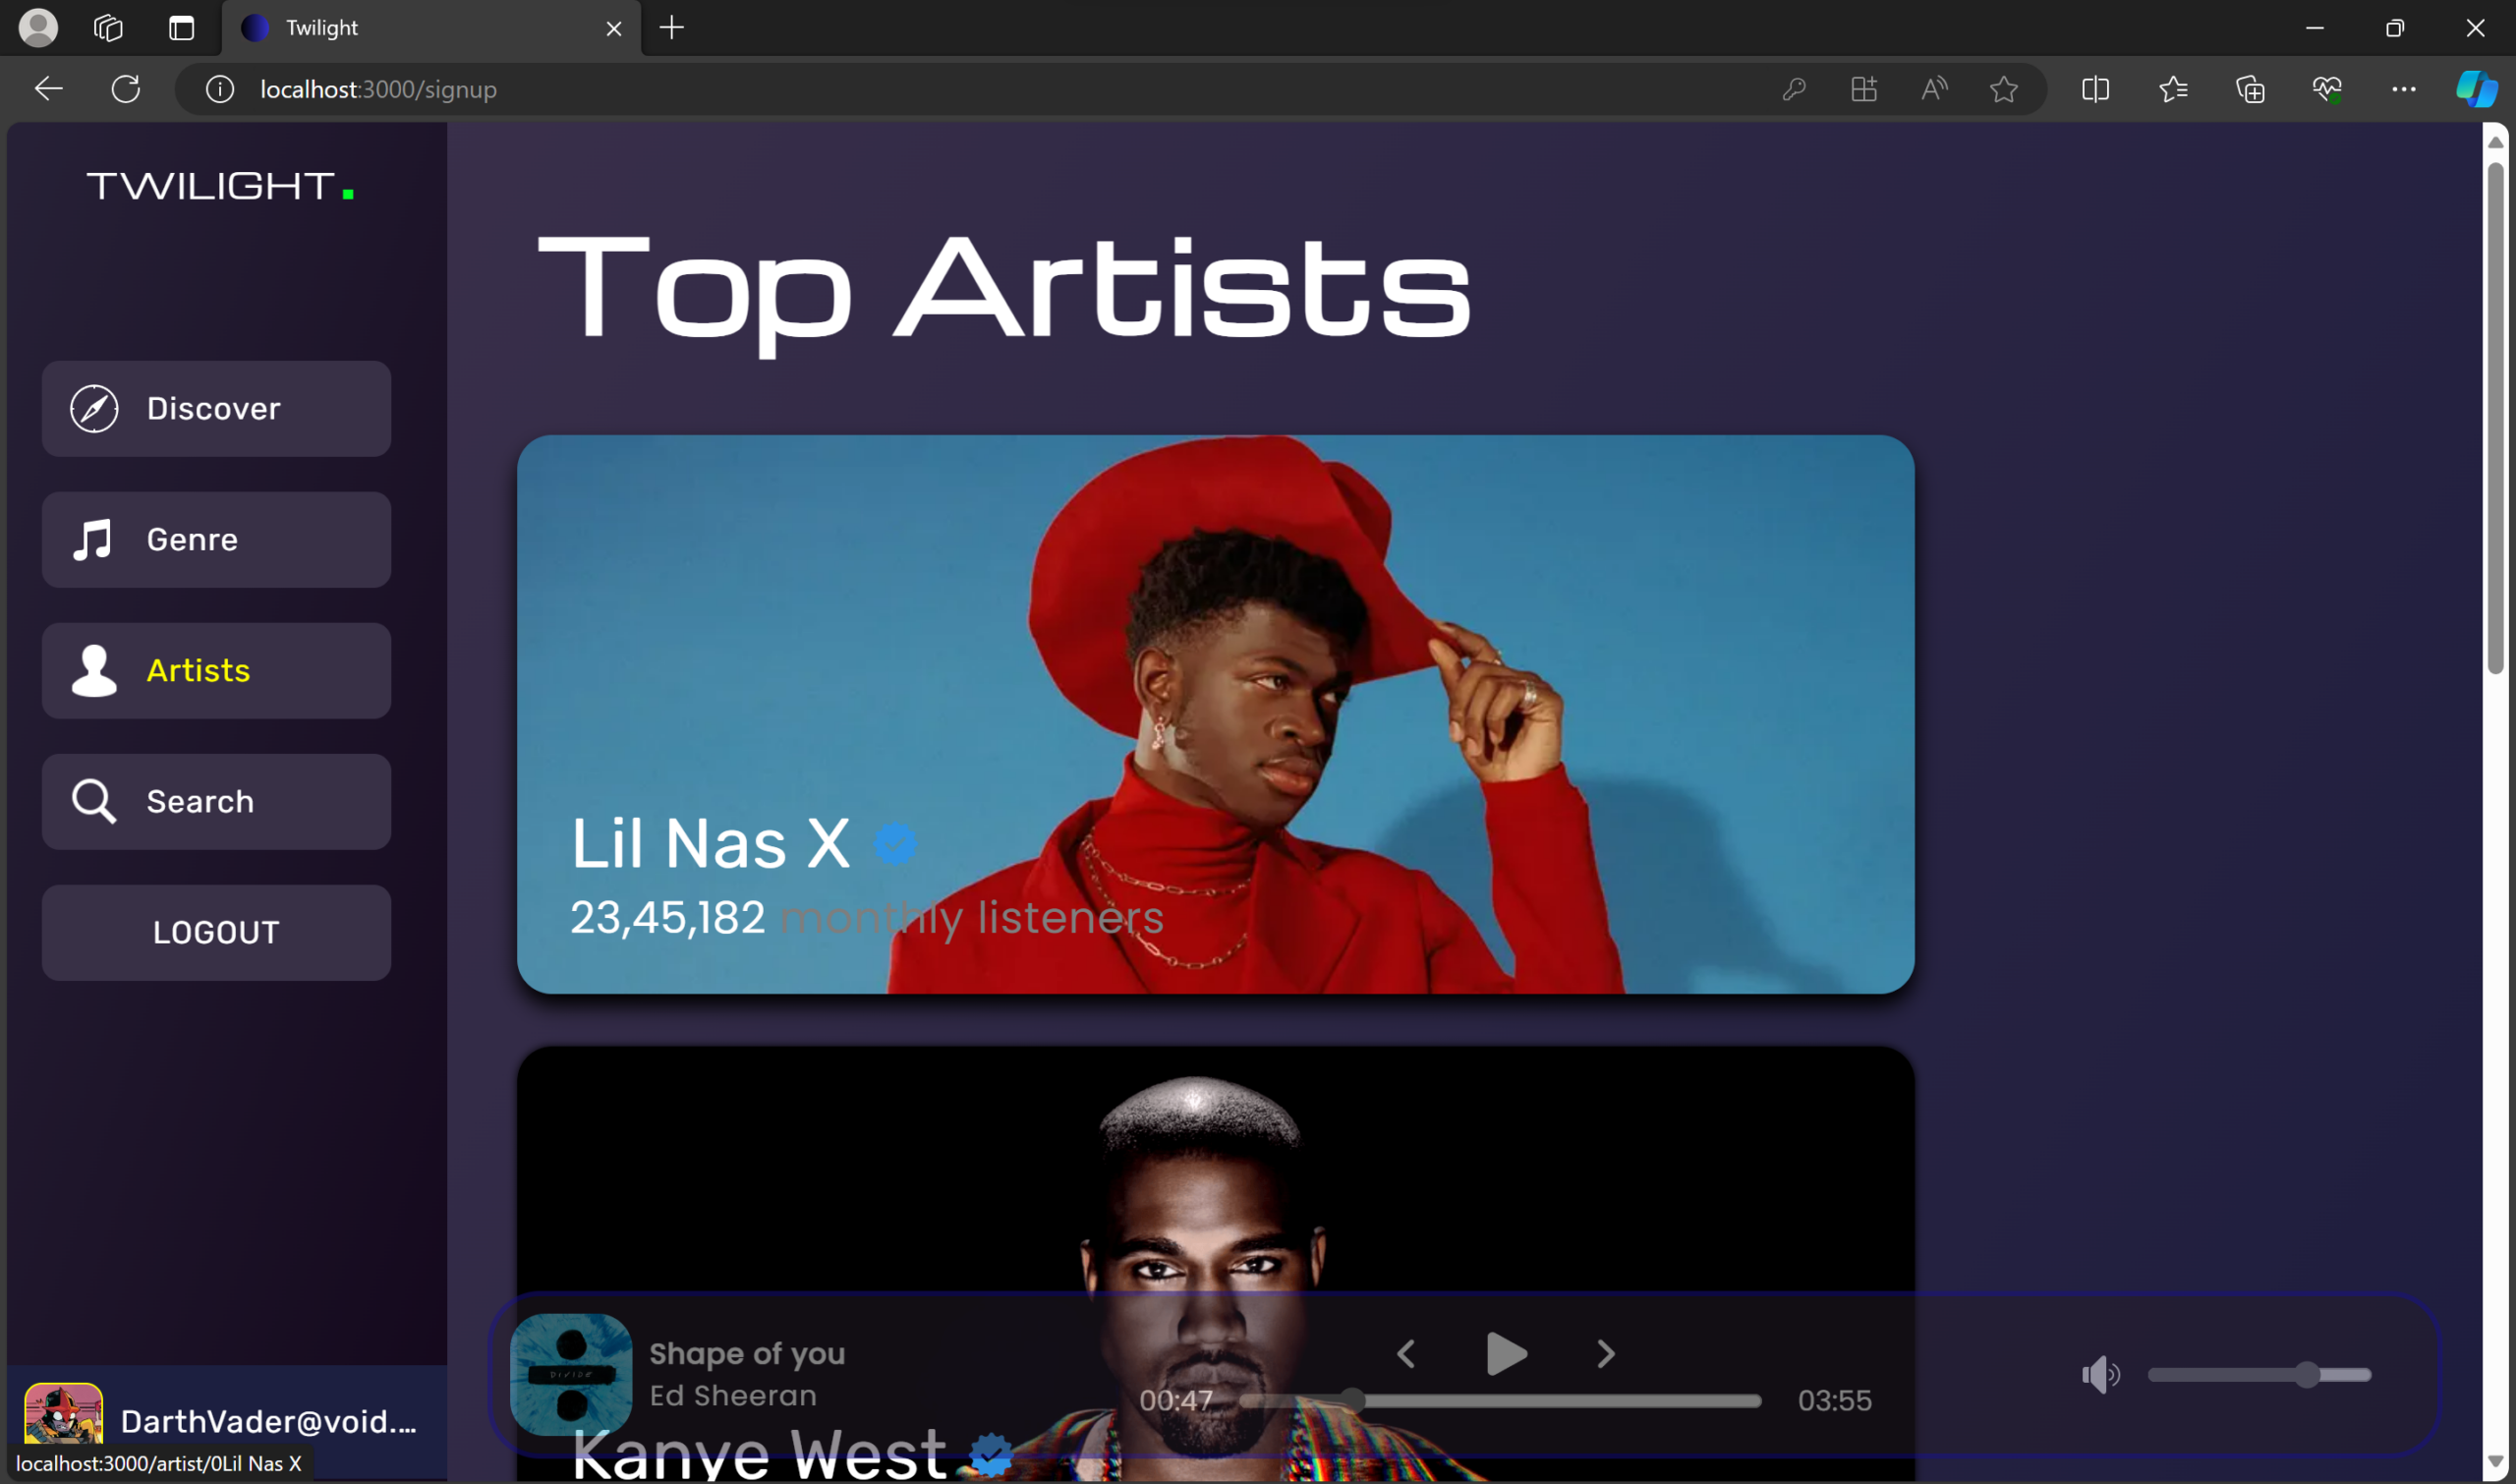This screenshot has height=1484, width=2516.
Task: Skip to the next track
Action: [x=1606, y=1354]
